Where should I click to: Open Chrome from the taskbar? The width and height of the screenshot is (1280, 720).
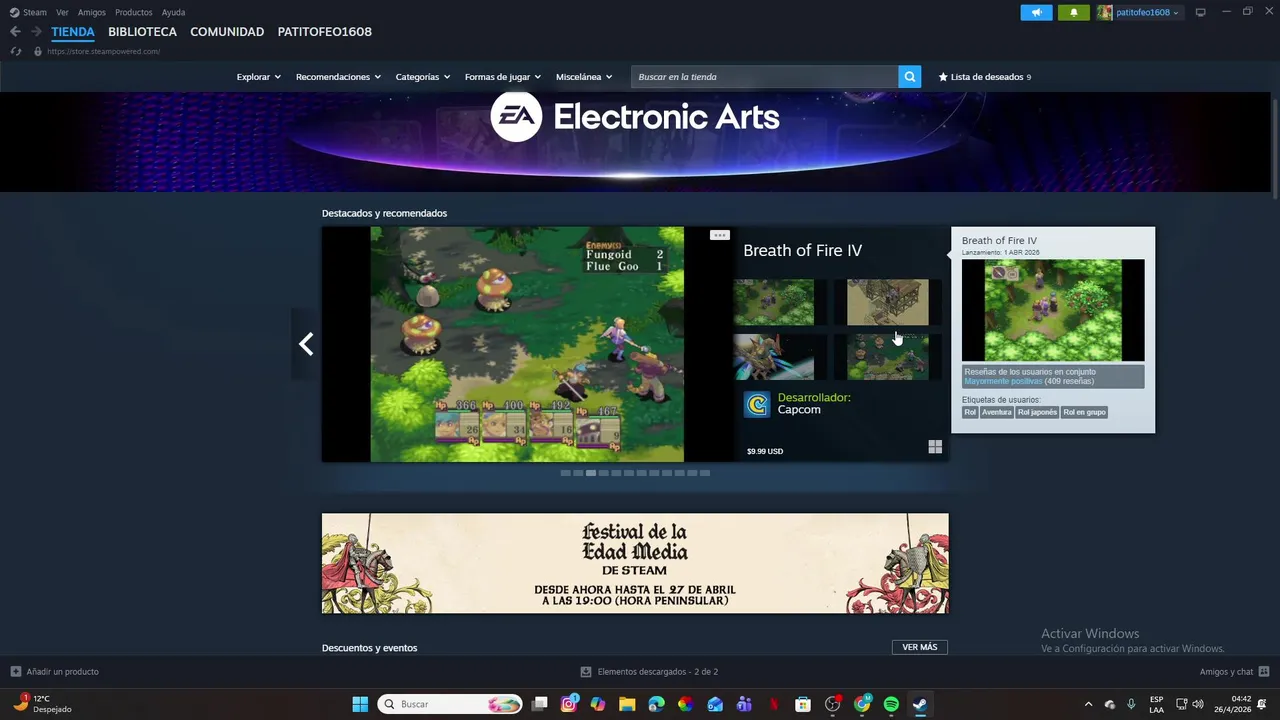coord(862,704)
